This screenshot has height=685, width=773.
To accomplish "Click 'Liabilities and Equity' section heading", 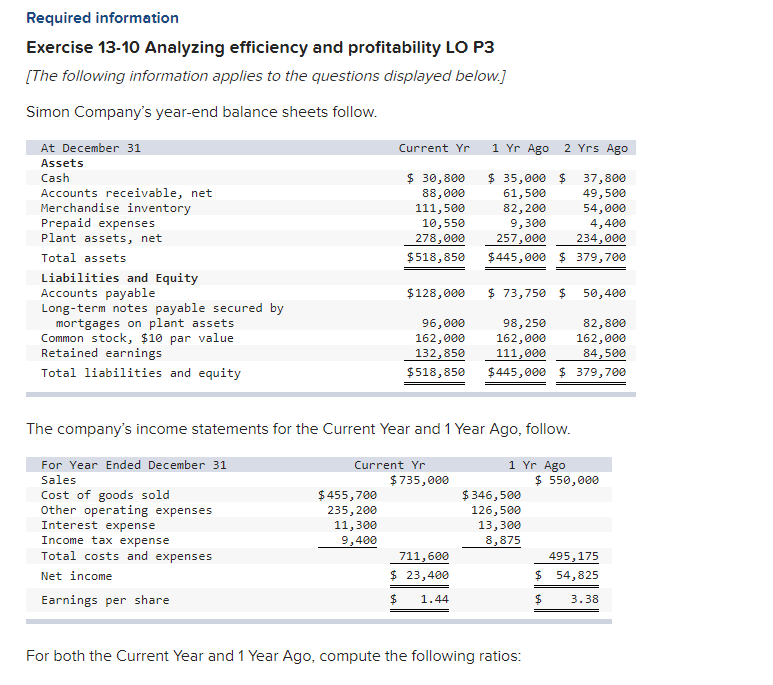I will pos(119,278).
